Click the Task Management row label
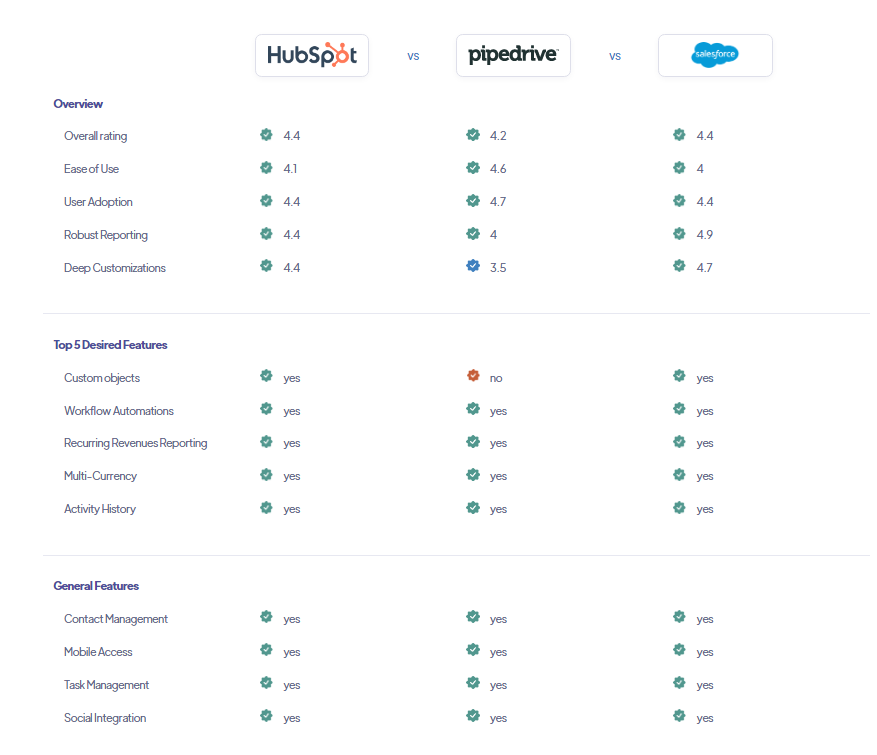 point(106,685)
